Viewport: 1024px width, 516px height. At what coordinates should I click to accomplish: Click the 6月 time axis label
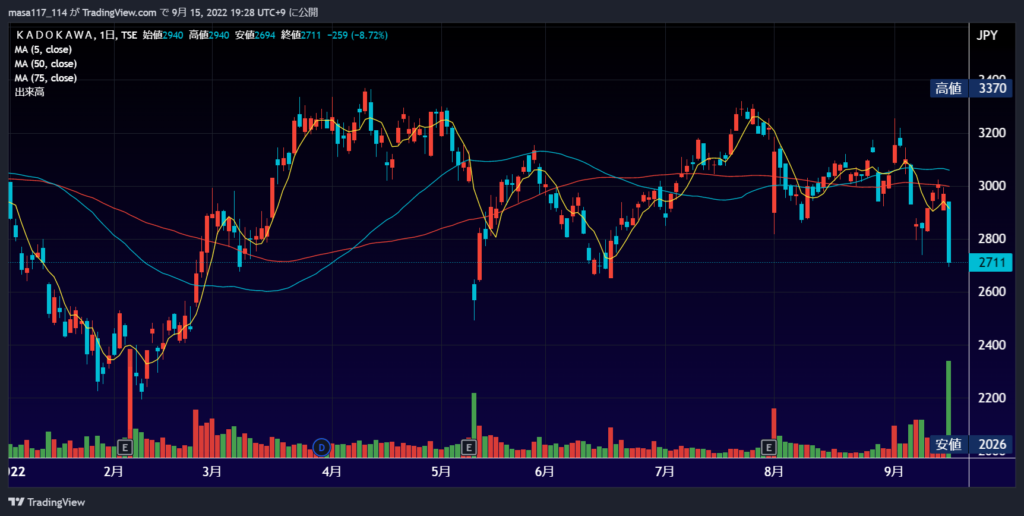pyautogui.click(x=544, y=471)
